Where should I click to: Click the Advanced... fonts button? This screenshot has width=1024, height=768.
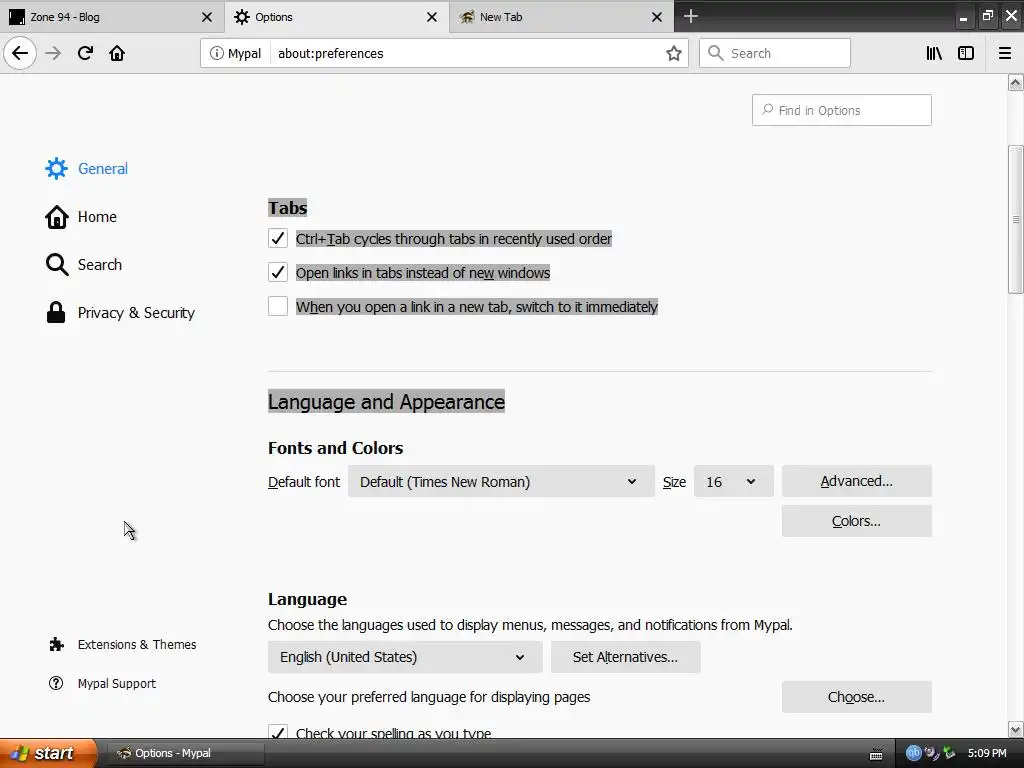[856, 481]
